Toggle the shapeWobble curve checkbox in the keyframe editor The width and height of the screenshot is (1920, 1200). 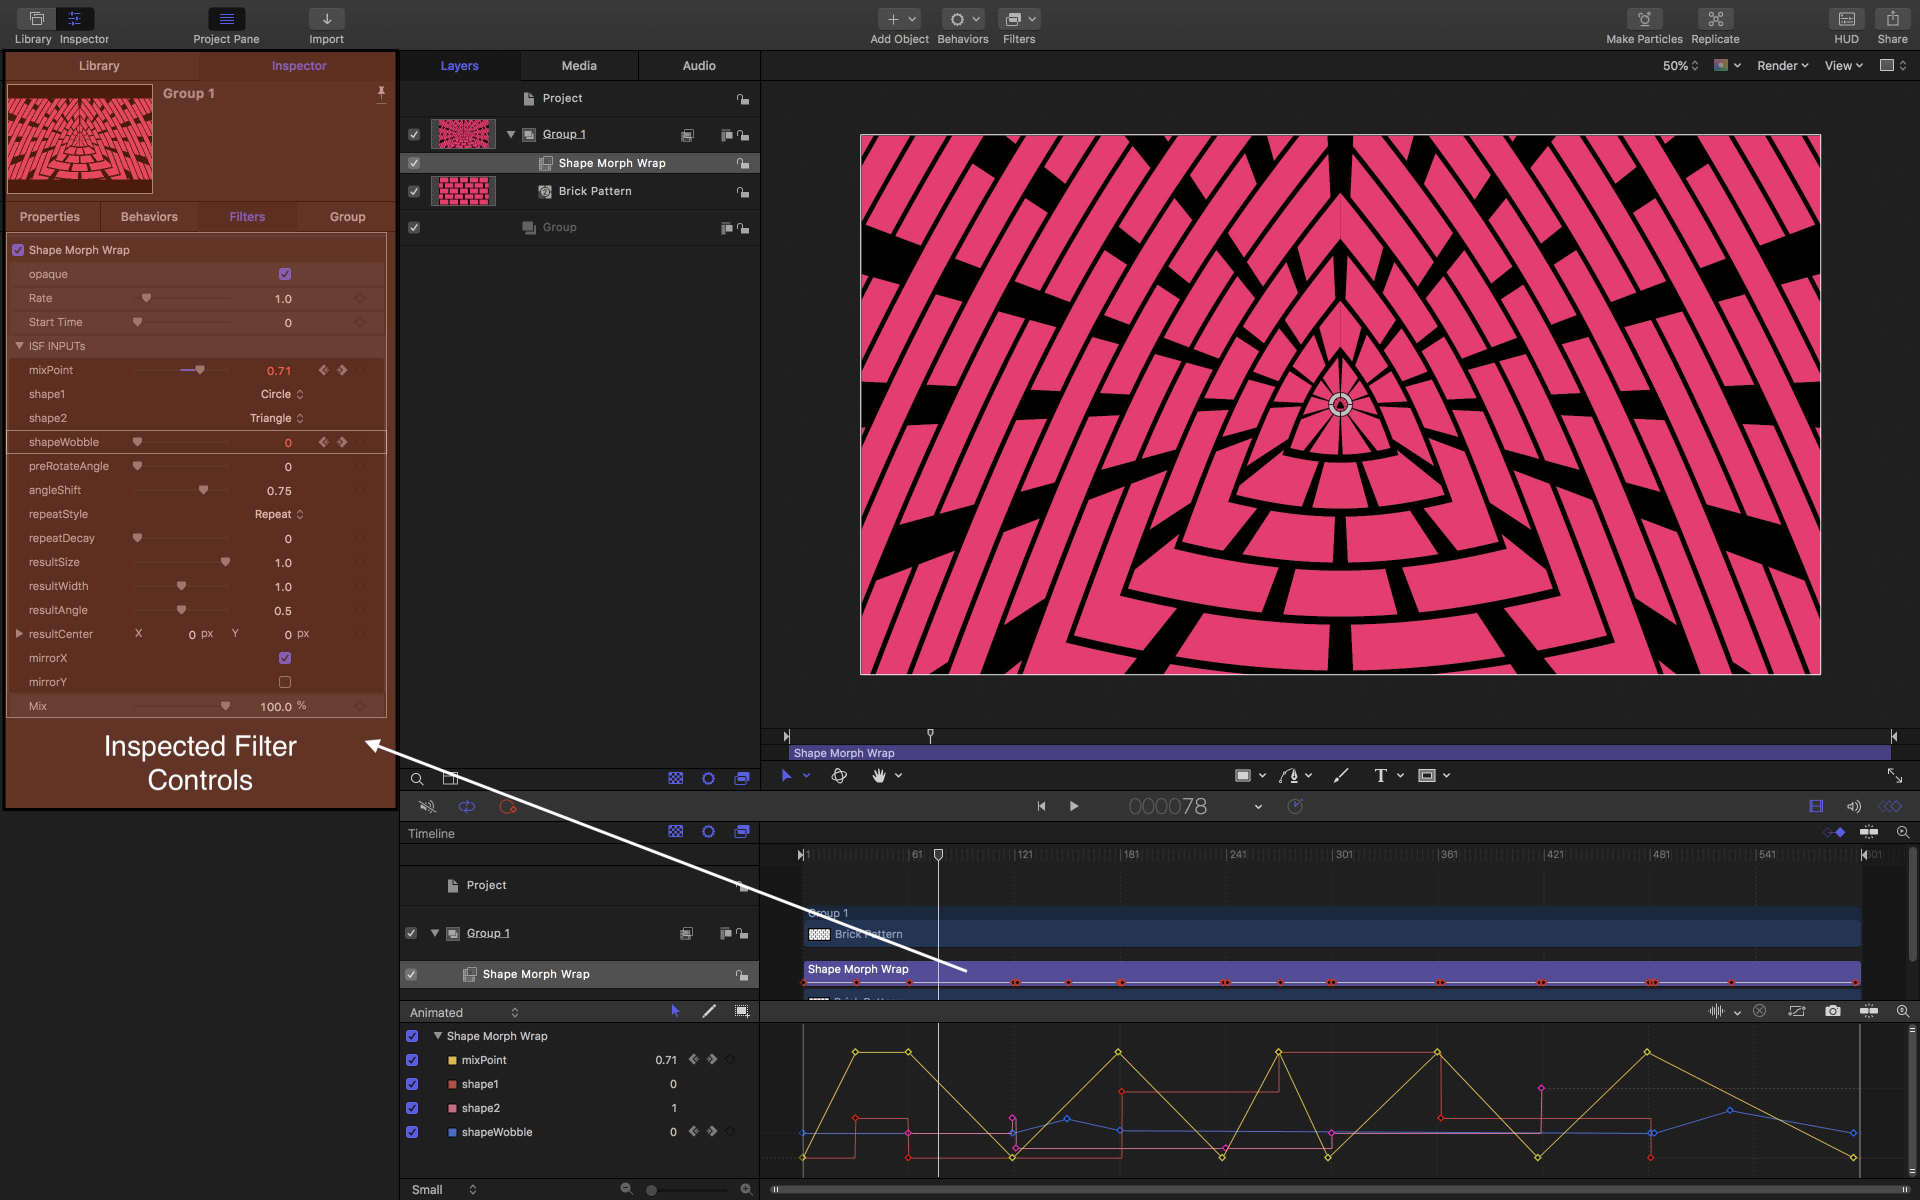click(412, 1132)
